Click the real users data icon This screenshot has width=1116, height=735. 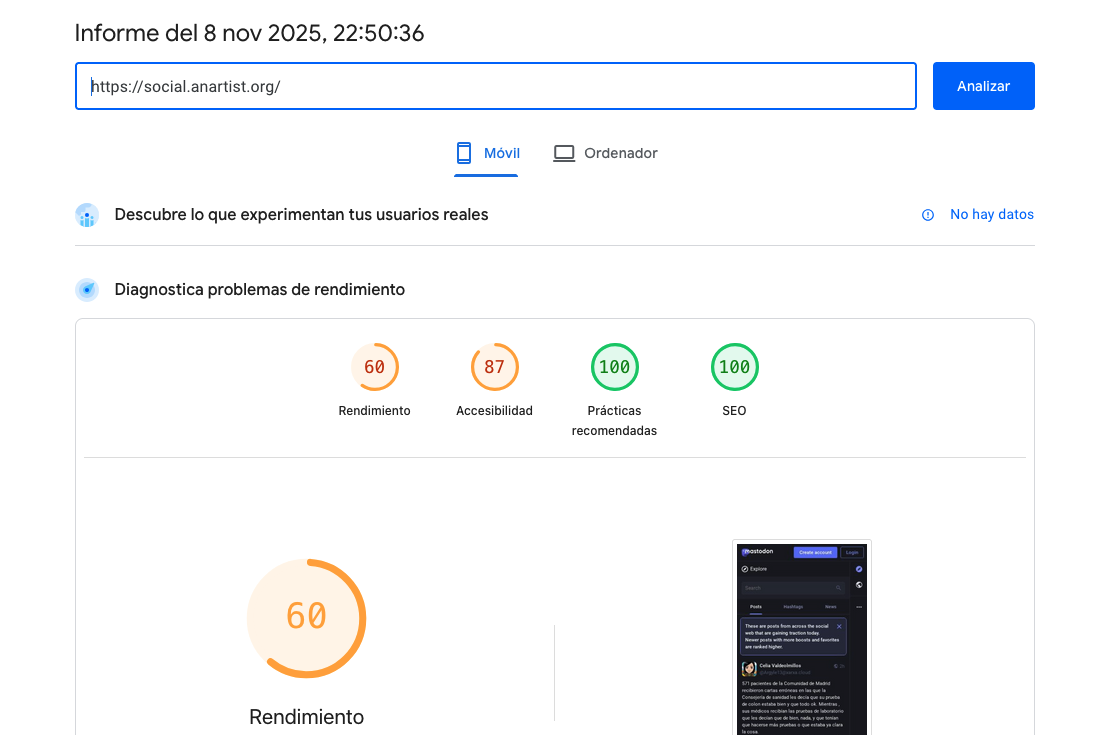coord(87,215)
